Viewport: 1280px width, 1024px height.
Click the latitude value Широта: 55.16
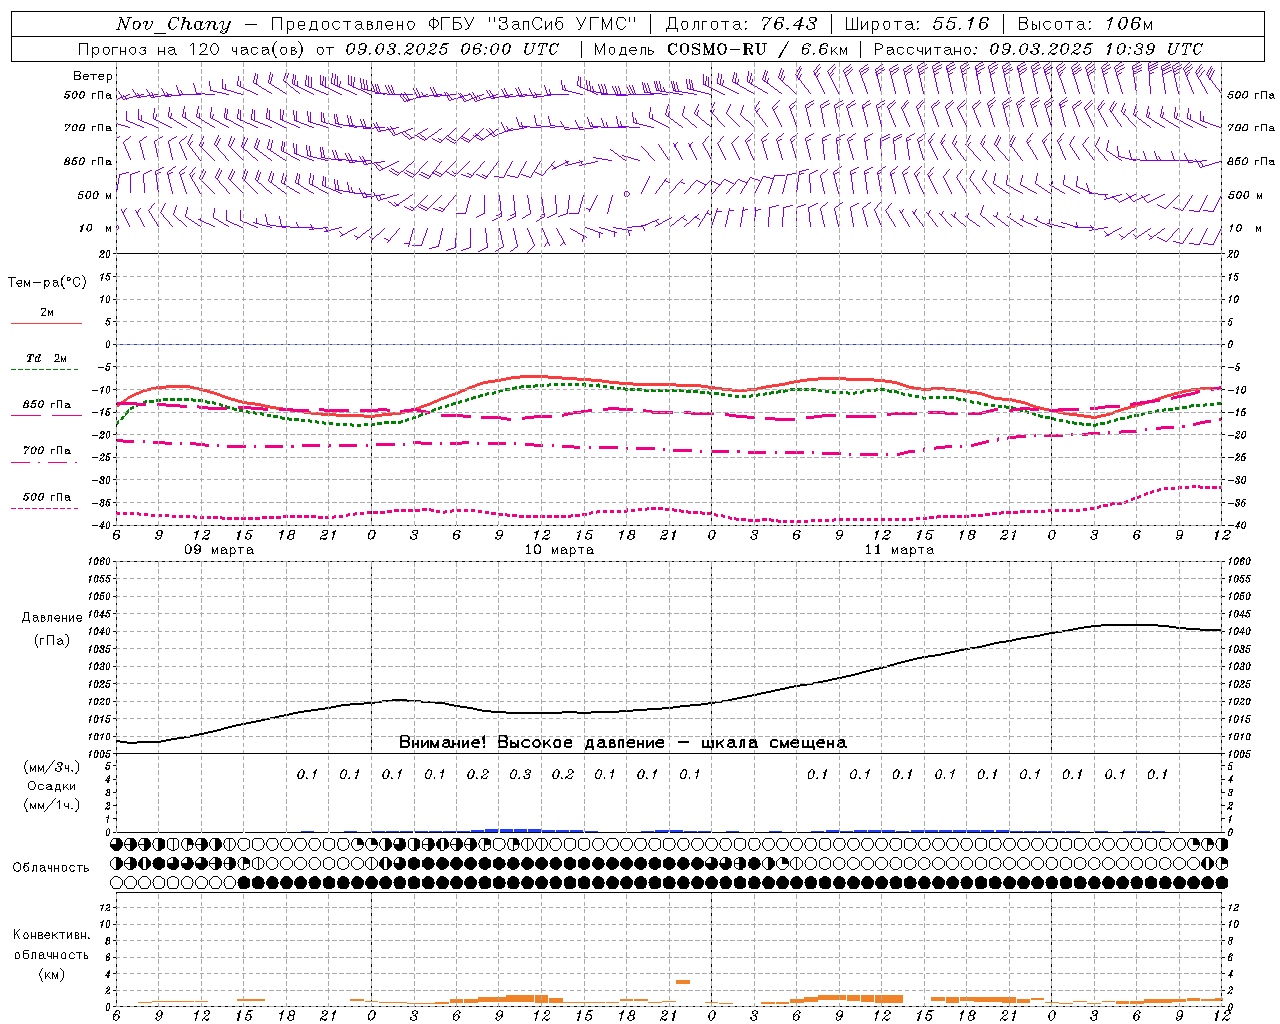tap(917, 24)
